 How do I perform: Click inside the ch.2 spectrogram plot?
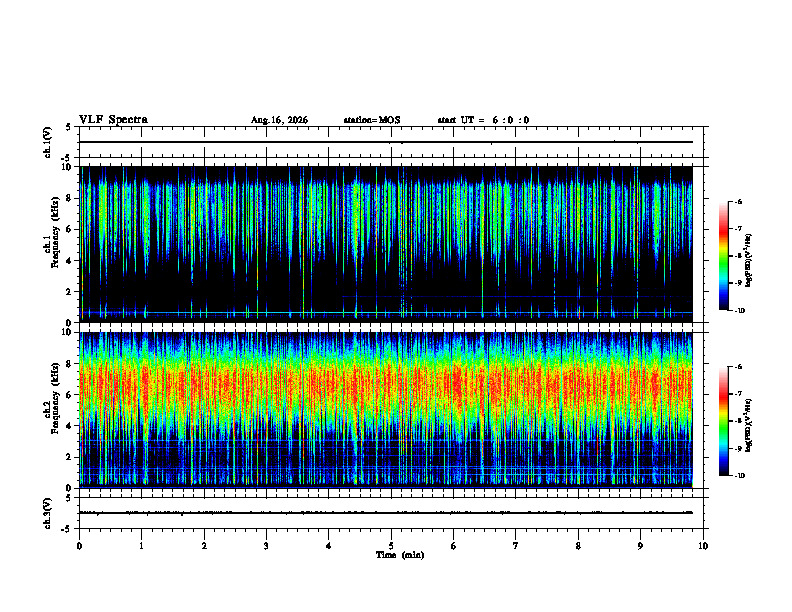coord(386,410)
